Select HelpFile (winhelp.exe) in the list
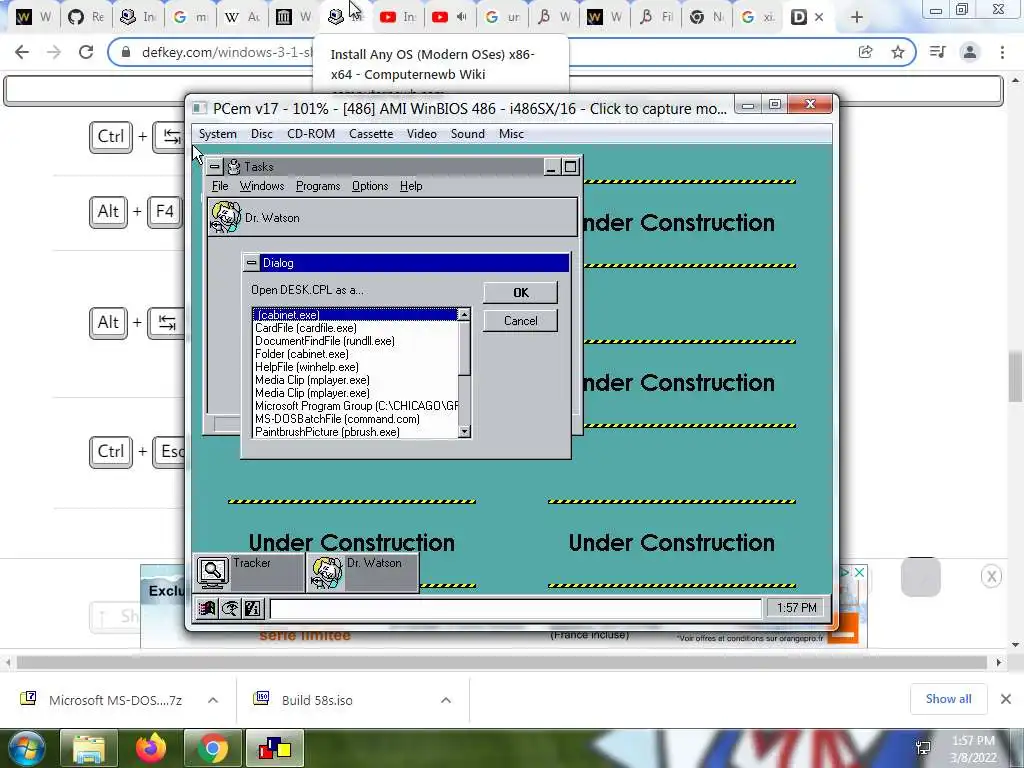1024x768 pixels. click(355, 367)
